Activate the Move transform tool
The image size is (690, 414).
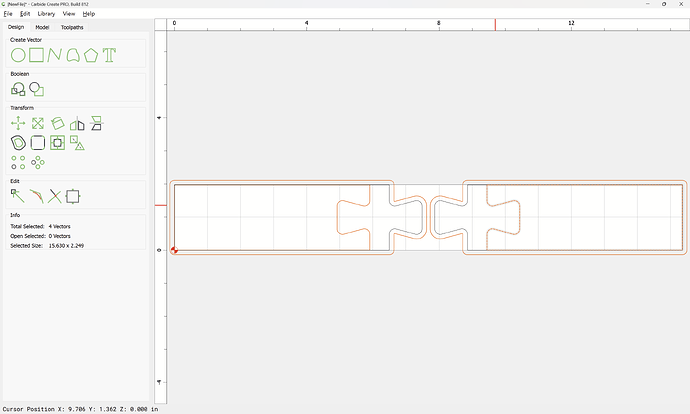tap(18, 124)
